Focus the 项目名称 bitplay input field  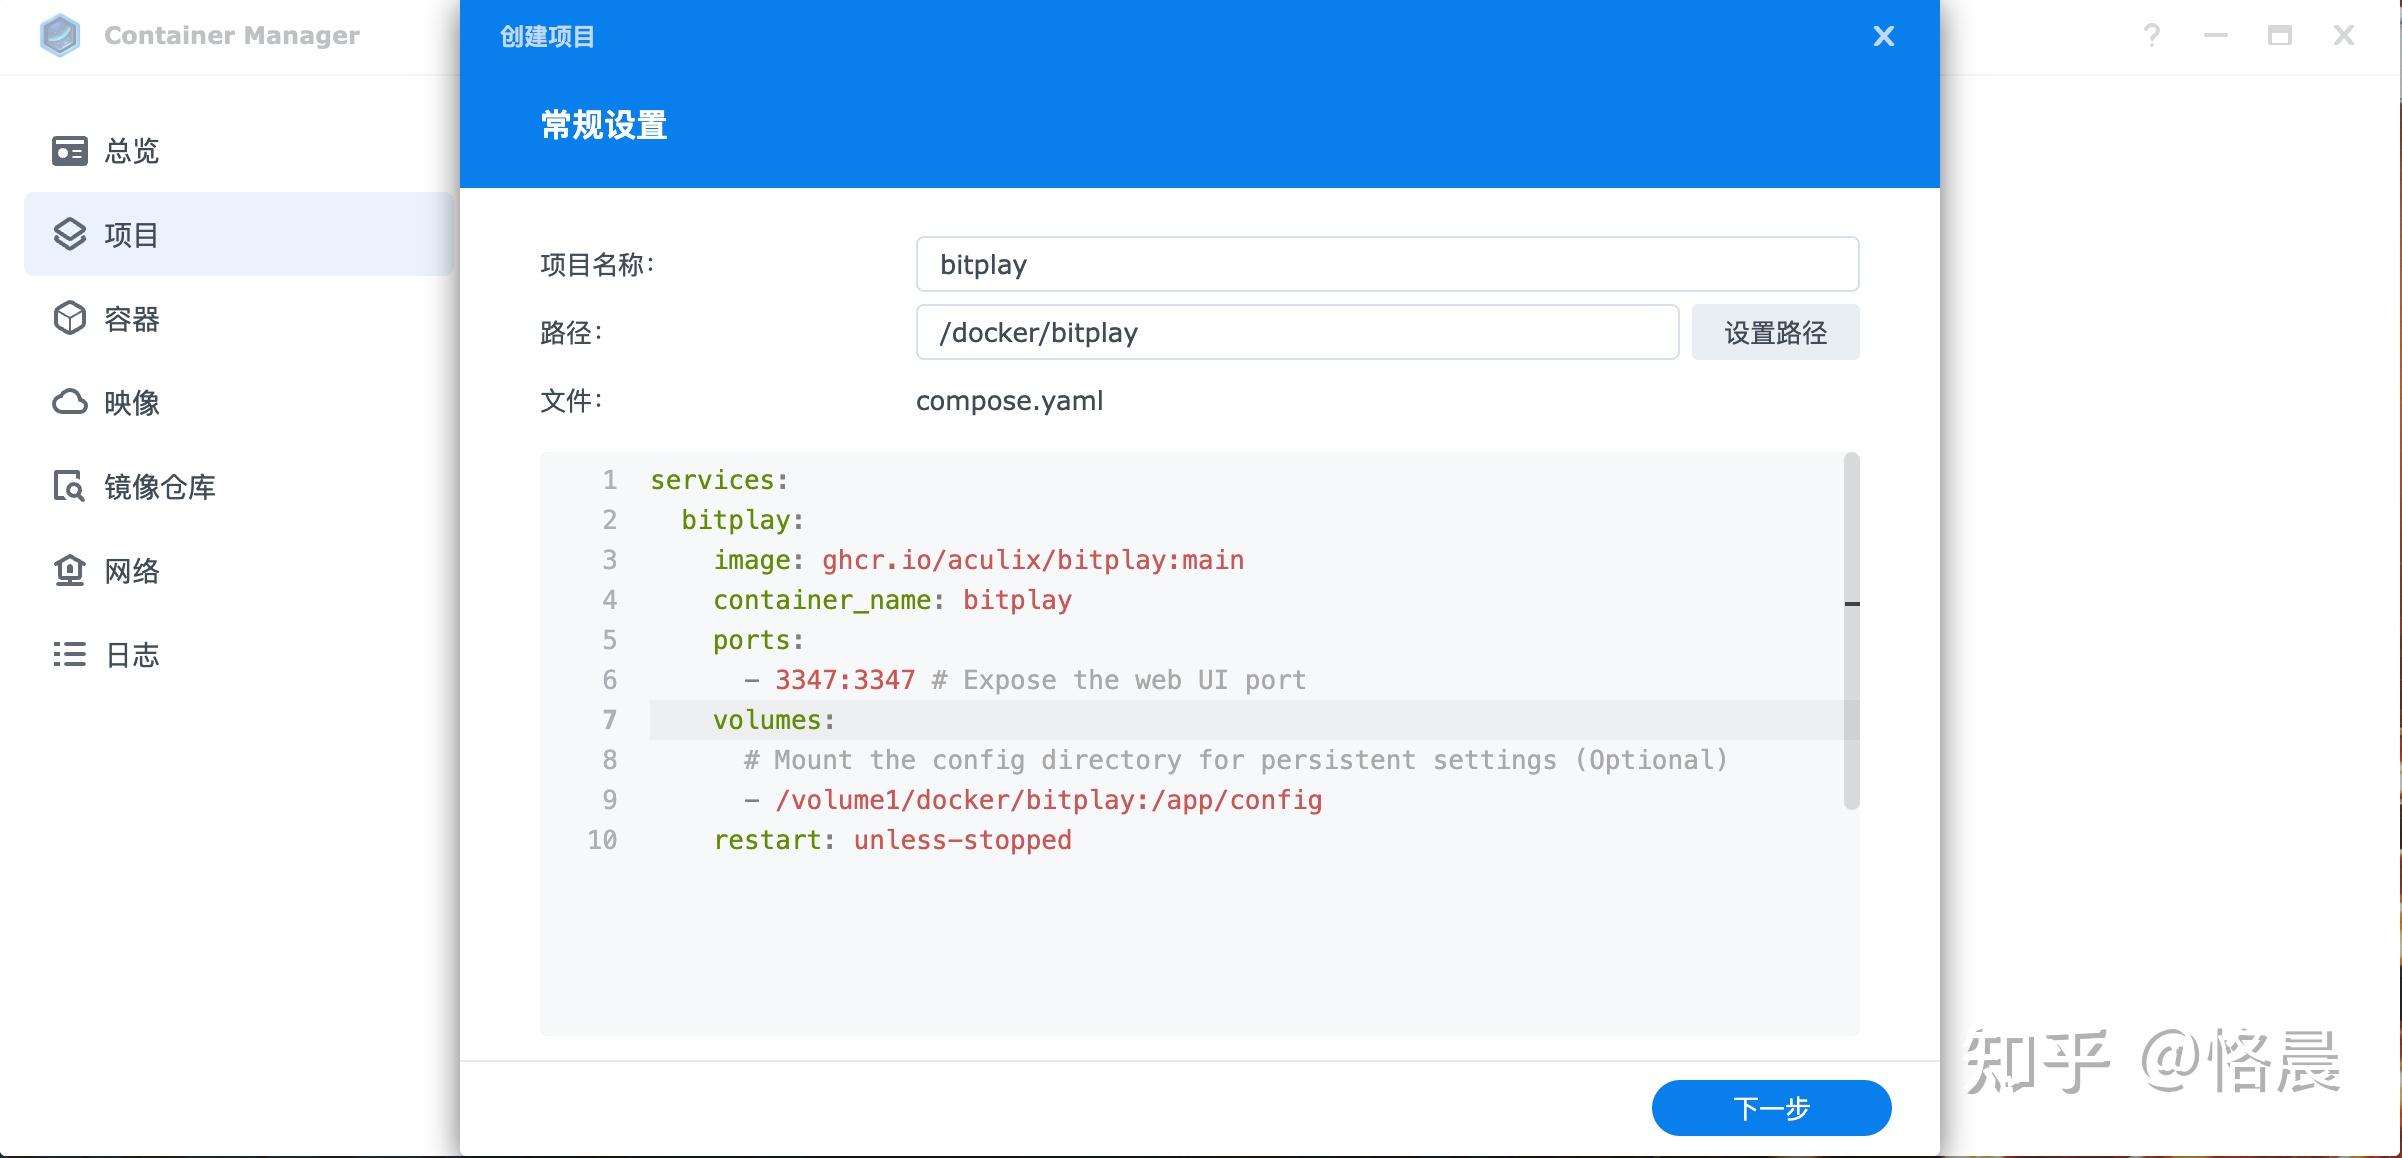coord(1387,265)
